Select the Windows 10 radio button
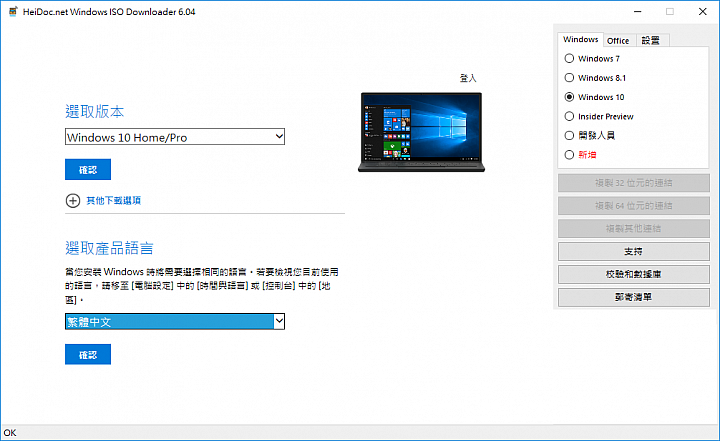720x441 pixels. point(569,97)
